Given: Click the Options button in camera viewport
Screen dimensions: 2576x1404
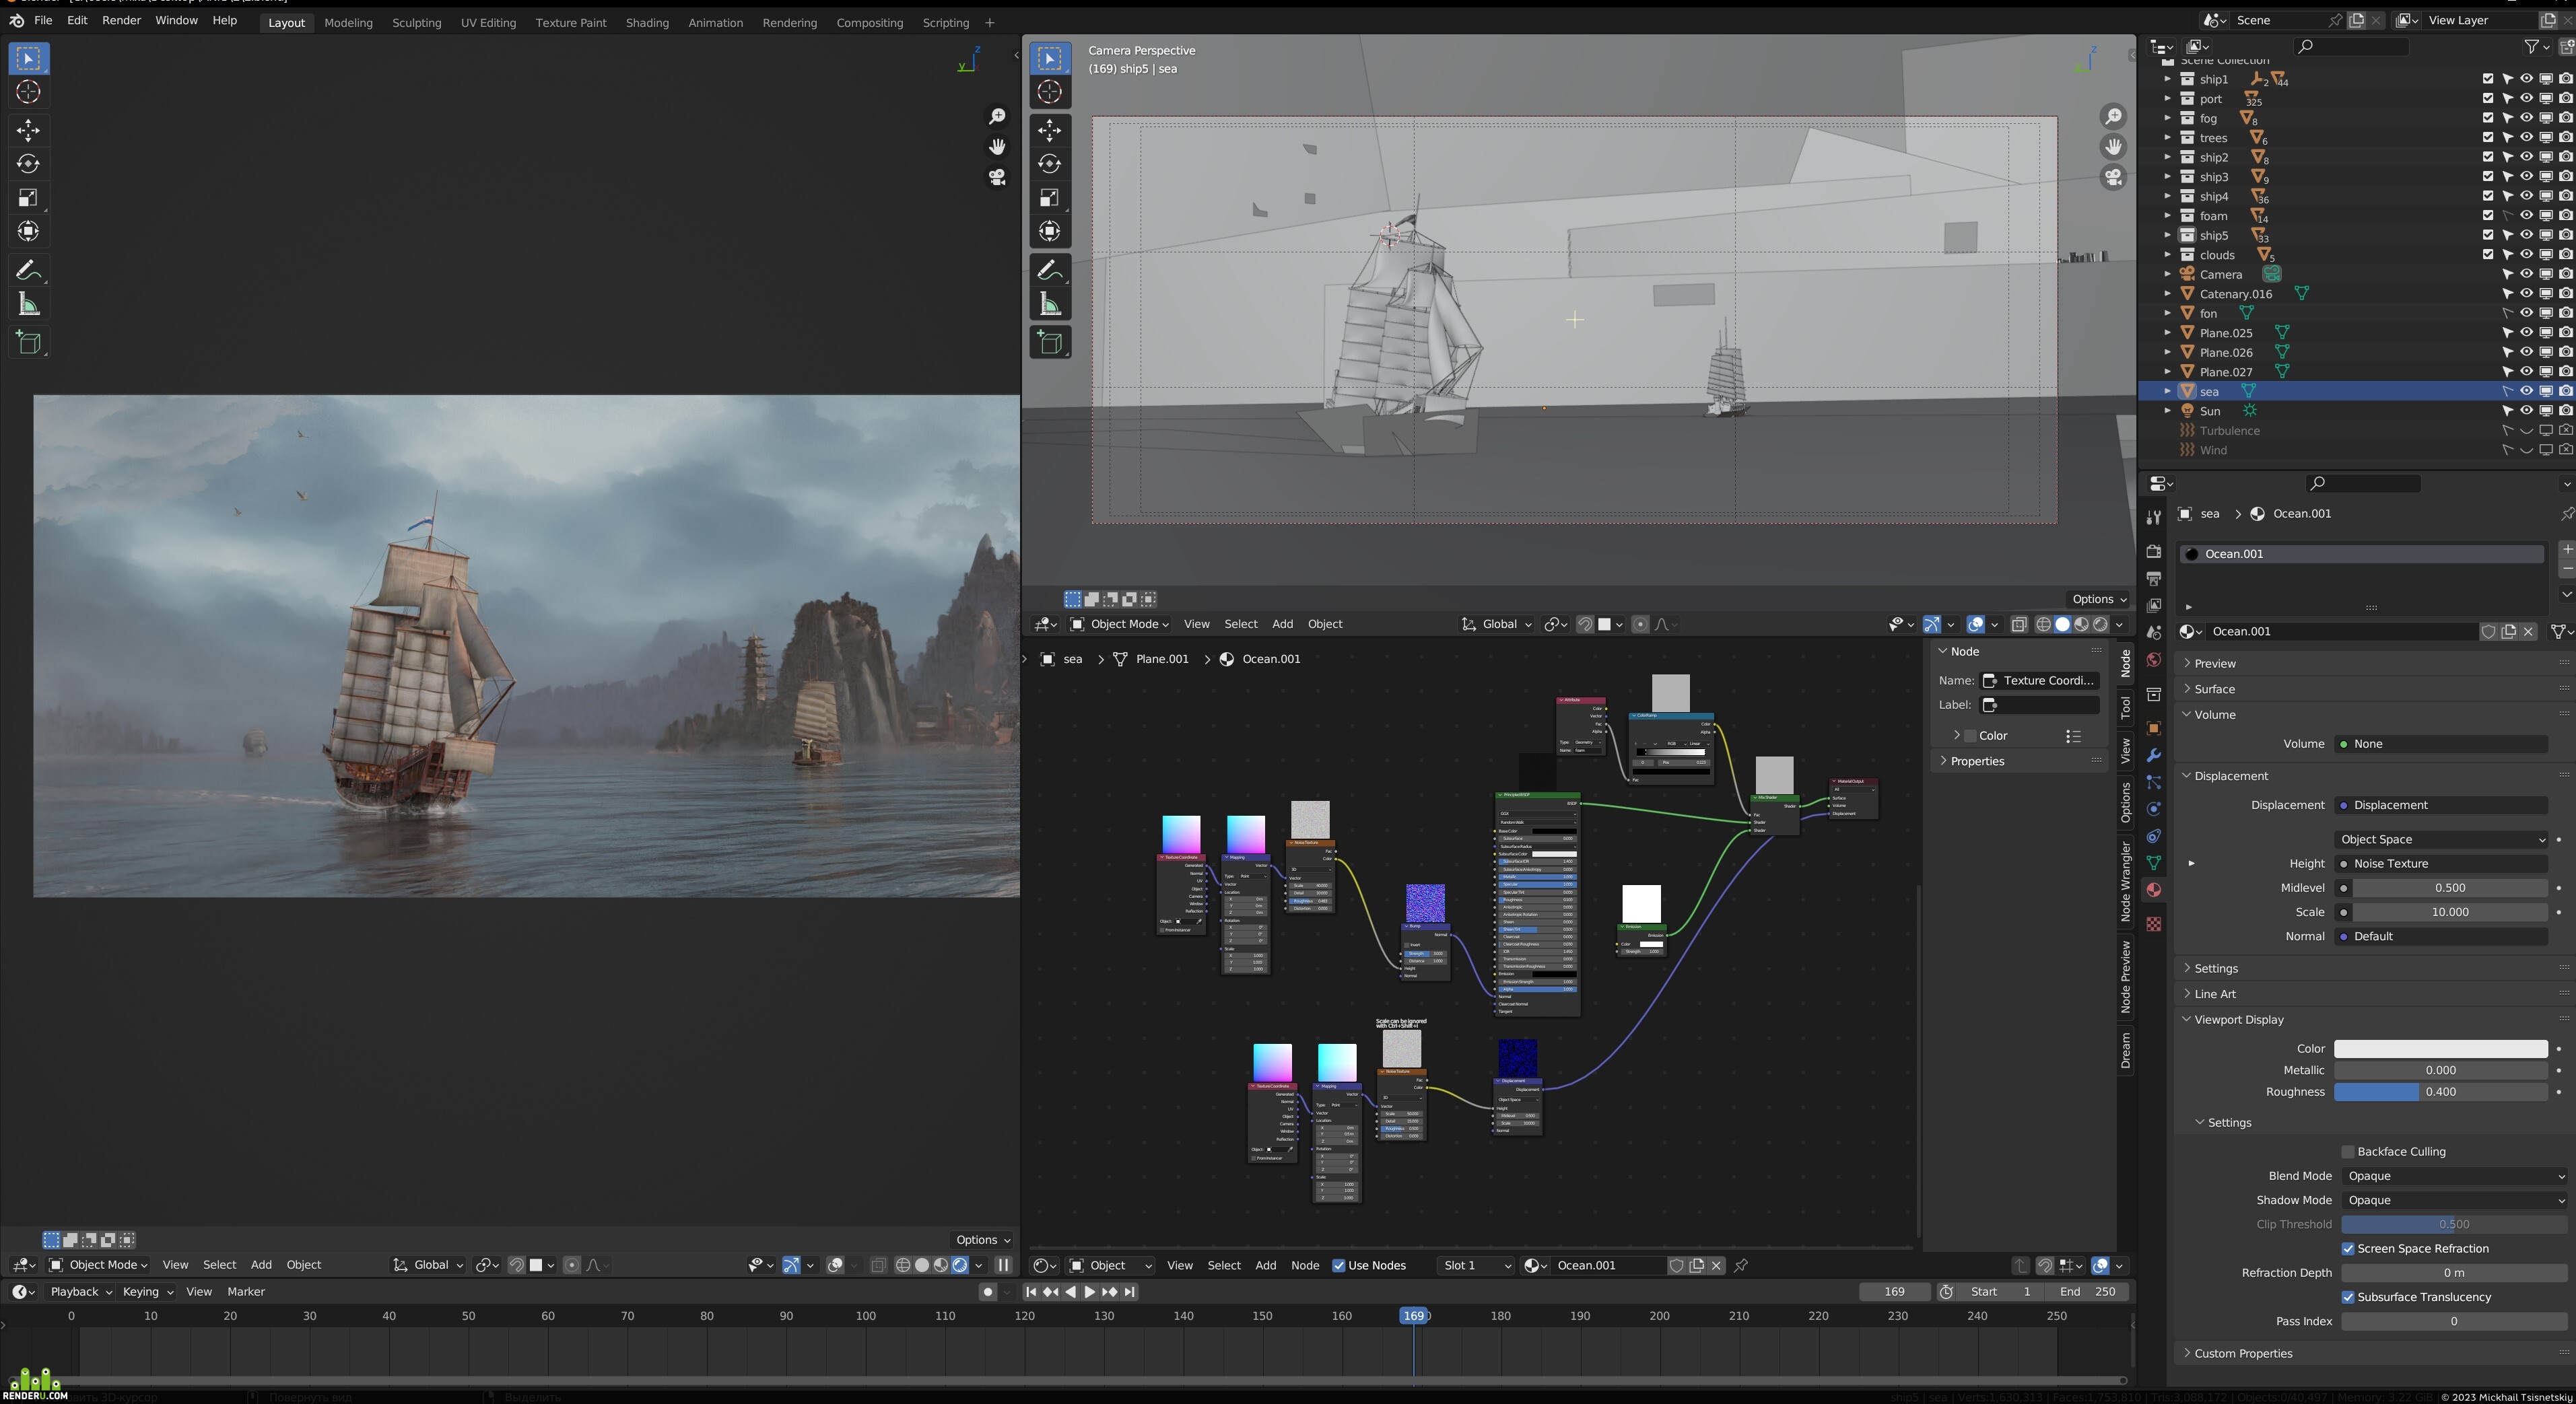Looking at the screenshot, I should (x=2098, y=599).
